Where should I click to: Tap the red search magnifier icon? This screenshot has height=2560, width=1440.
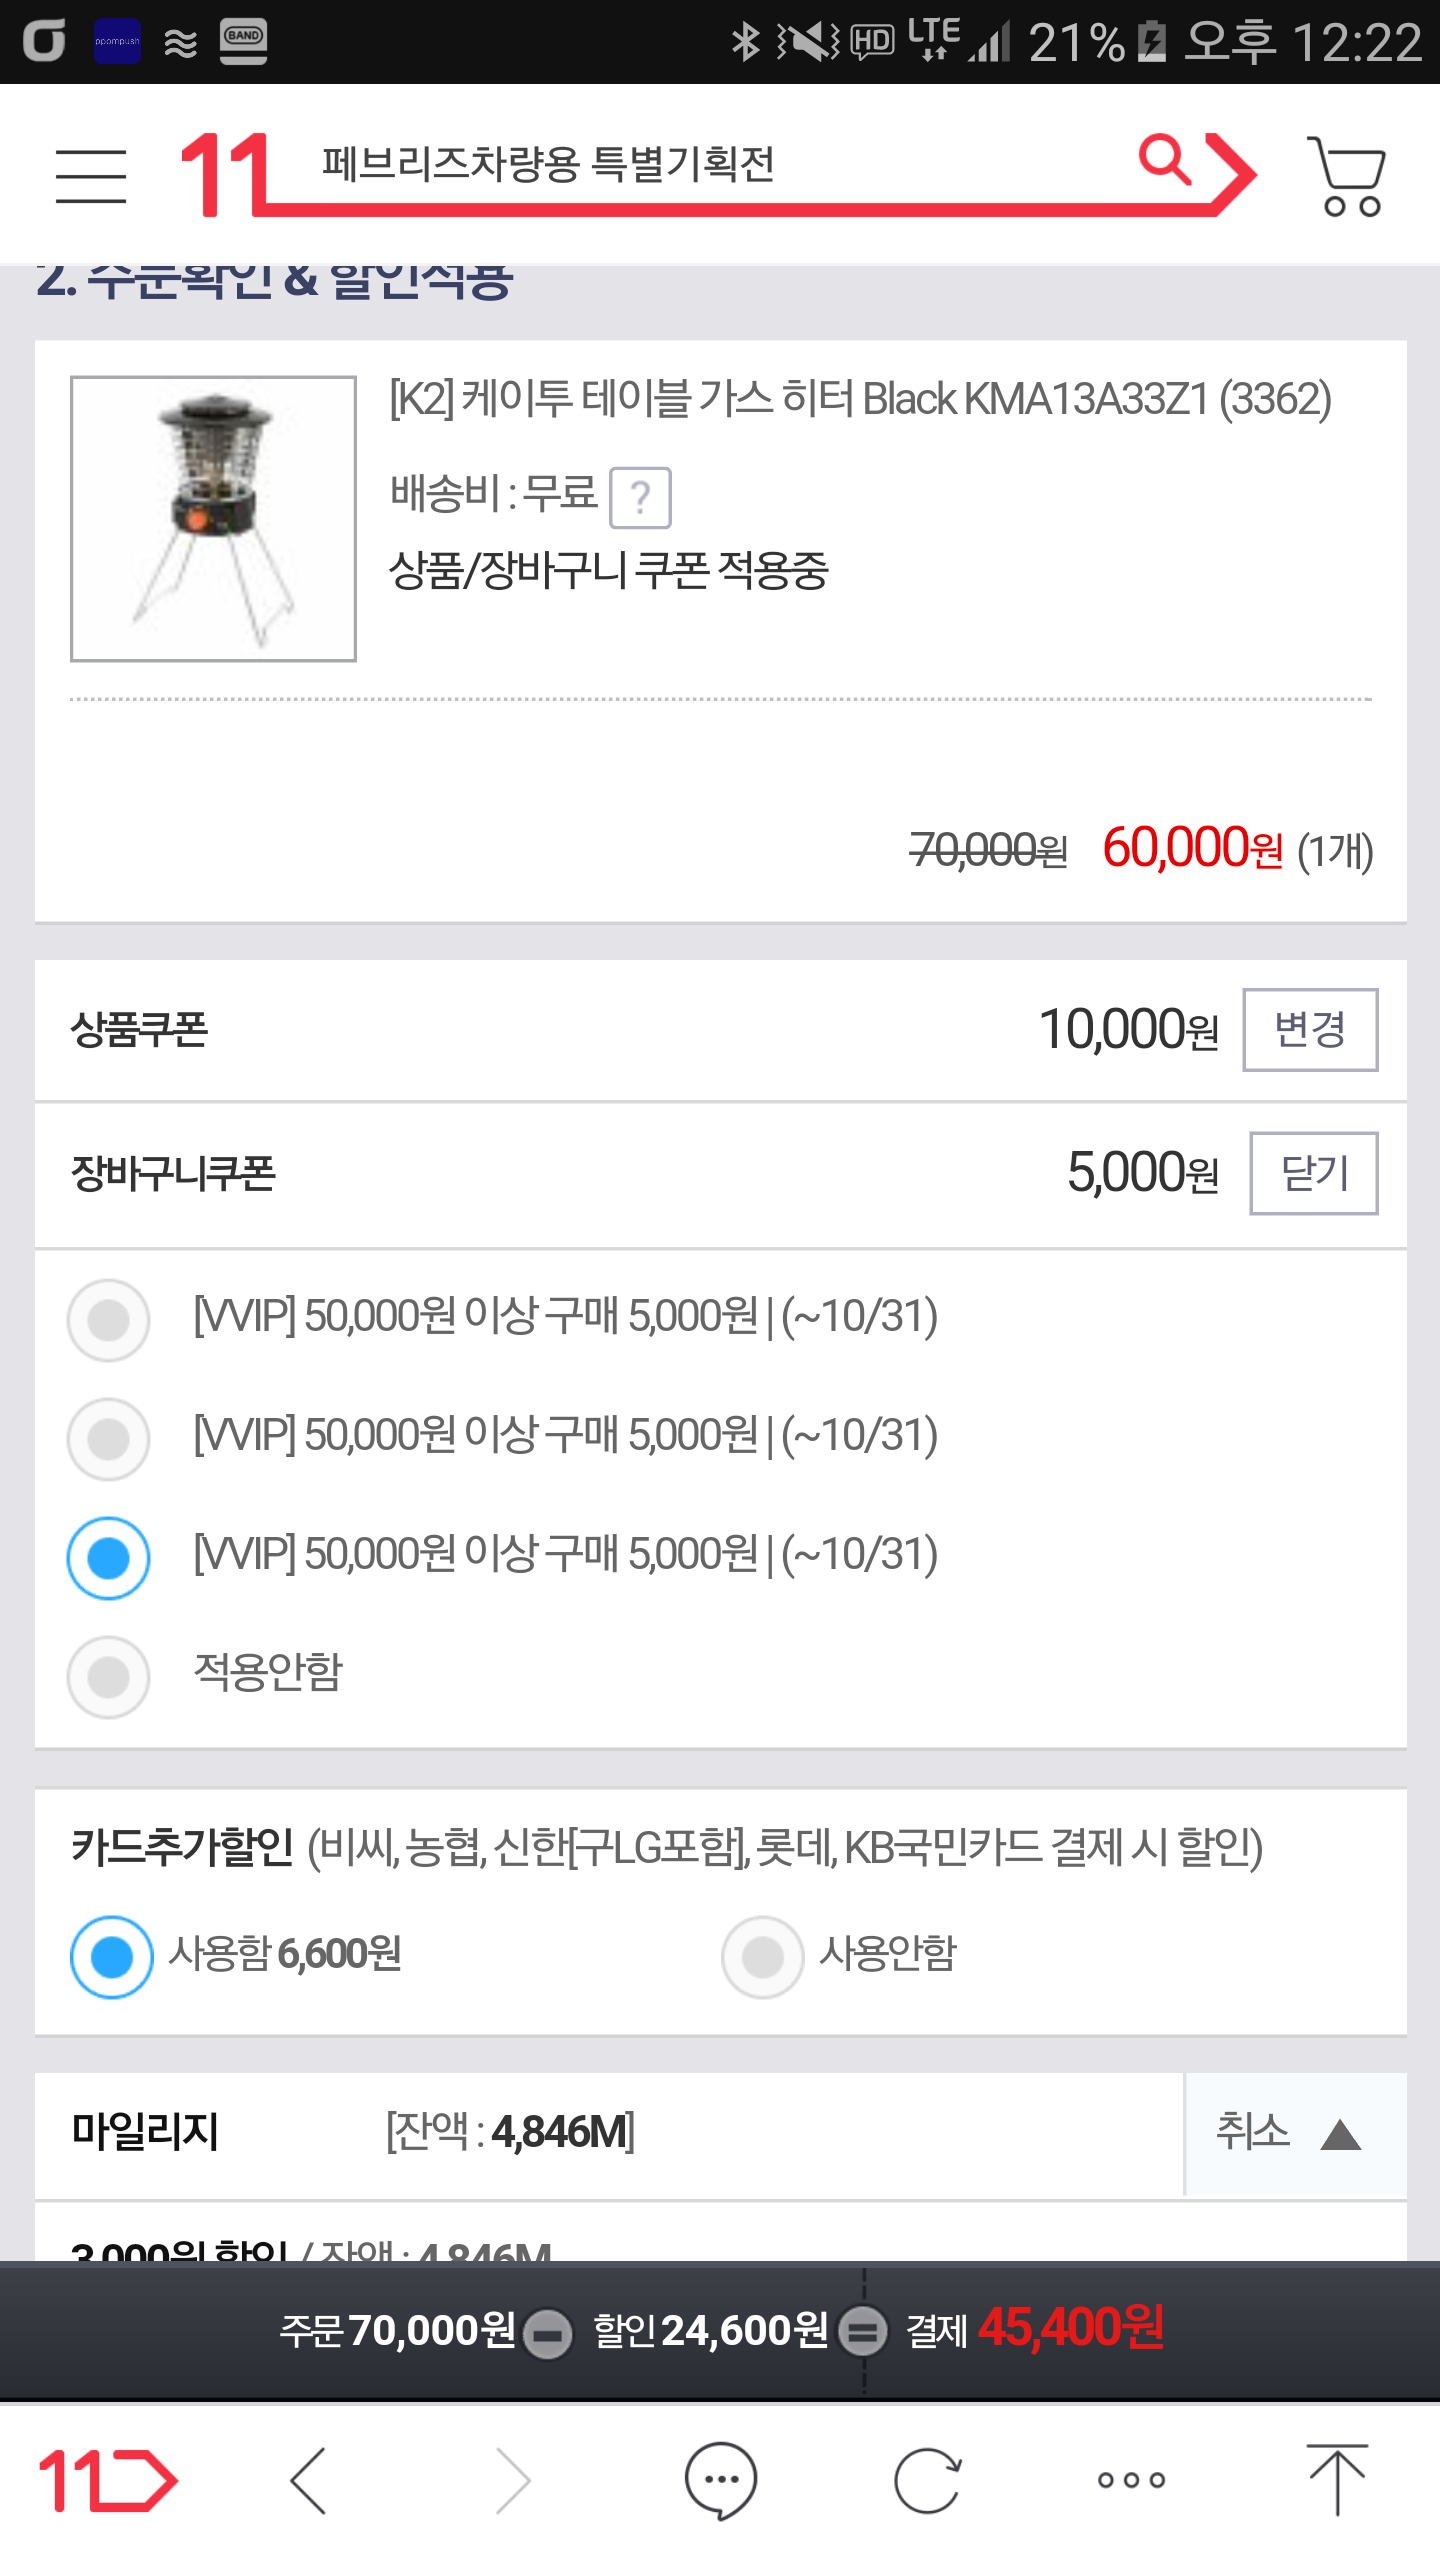pos(1166,161)
